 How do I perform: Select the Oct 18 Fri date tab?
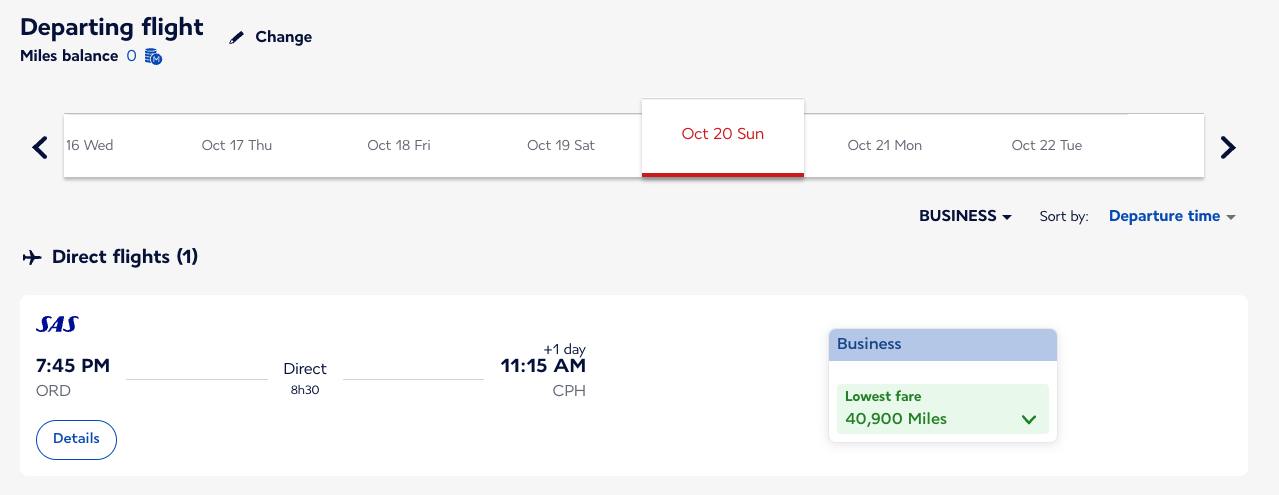(399, 145)
